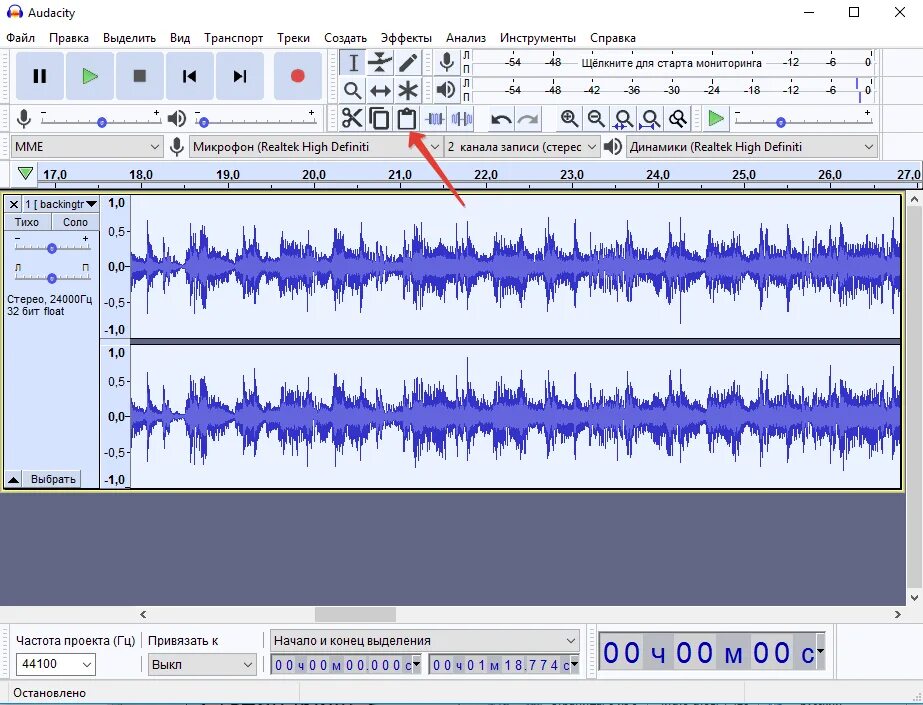The image size is (923, 705).
Task: Skip to start of the track
Action: [190, 76]
